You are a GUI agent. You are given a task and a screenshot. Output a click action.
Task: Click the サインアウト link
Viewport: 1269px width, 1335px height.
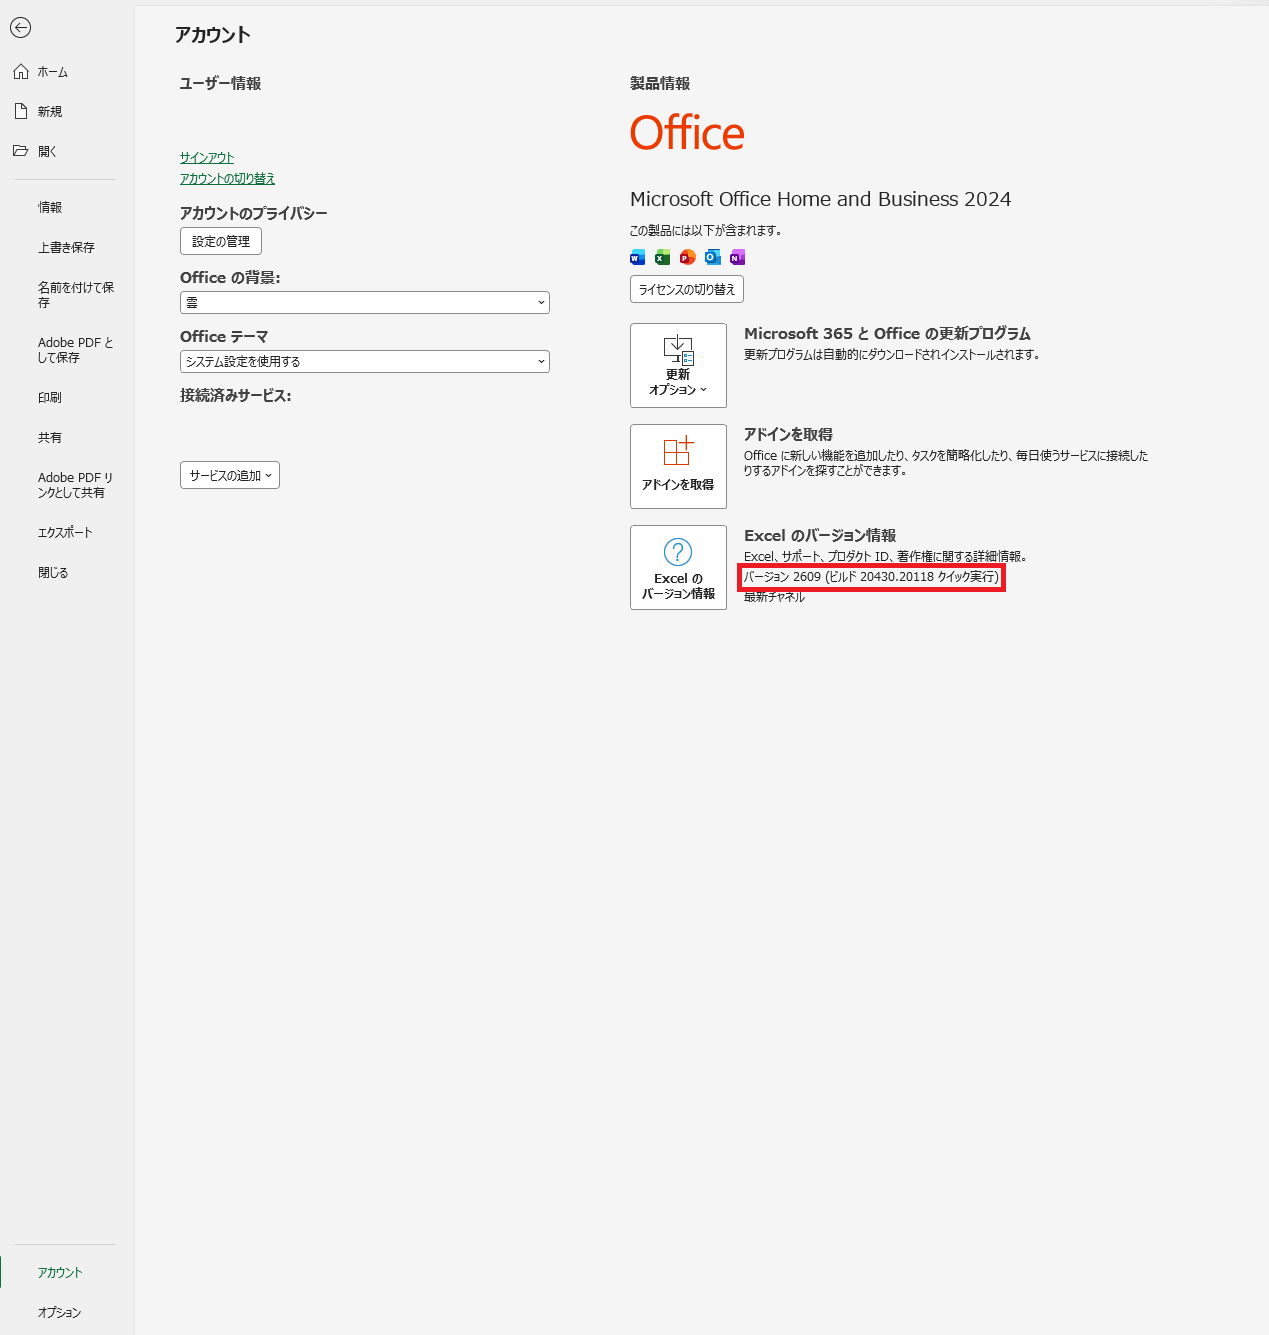[207, 158]
